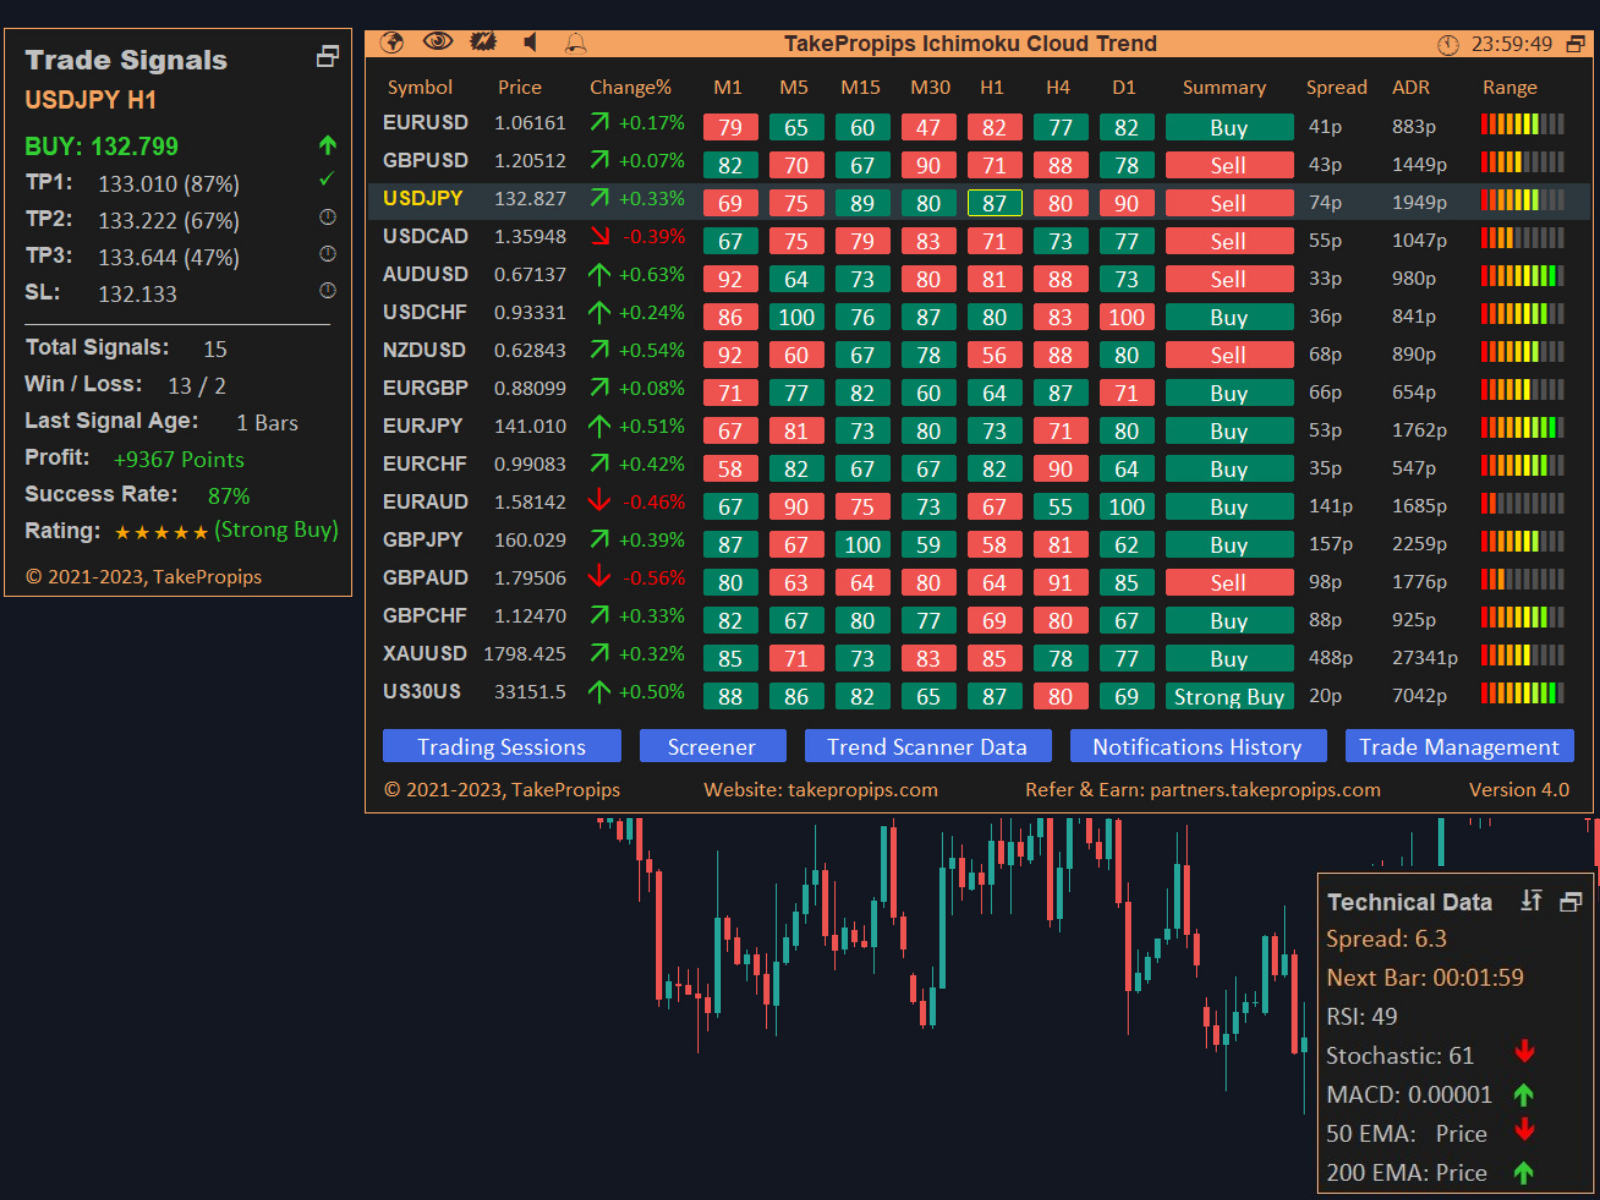Toggle the eye visibility icon in header
This screenshot has width=1600, height=1200.
(x=438, y=42)
